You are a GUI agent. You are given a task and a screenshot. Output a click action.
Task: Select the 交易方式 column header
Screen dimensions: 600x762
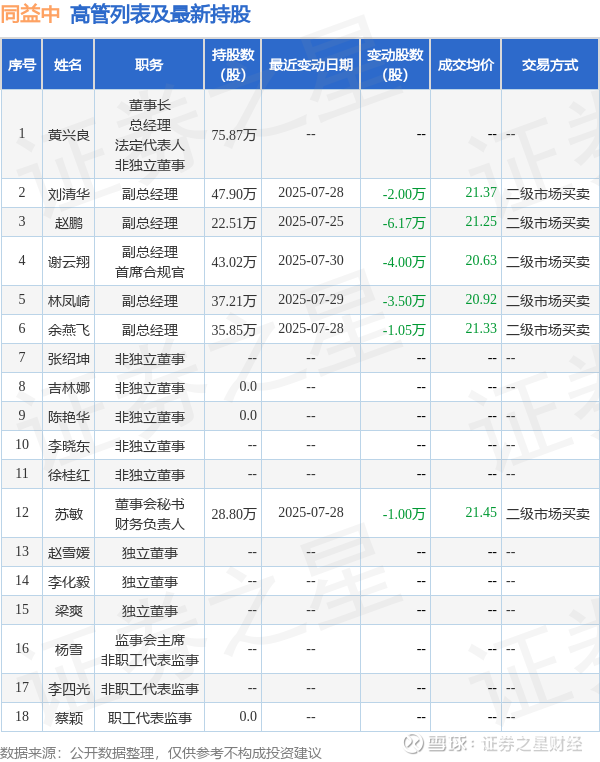(x=550, y=65)
